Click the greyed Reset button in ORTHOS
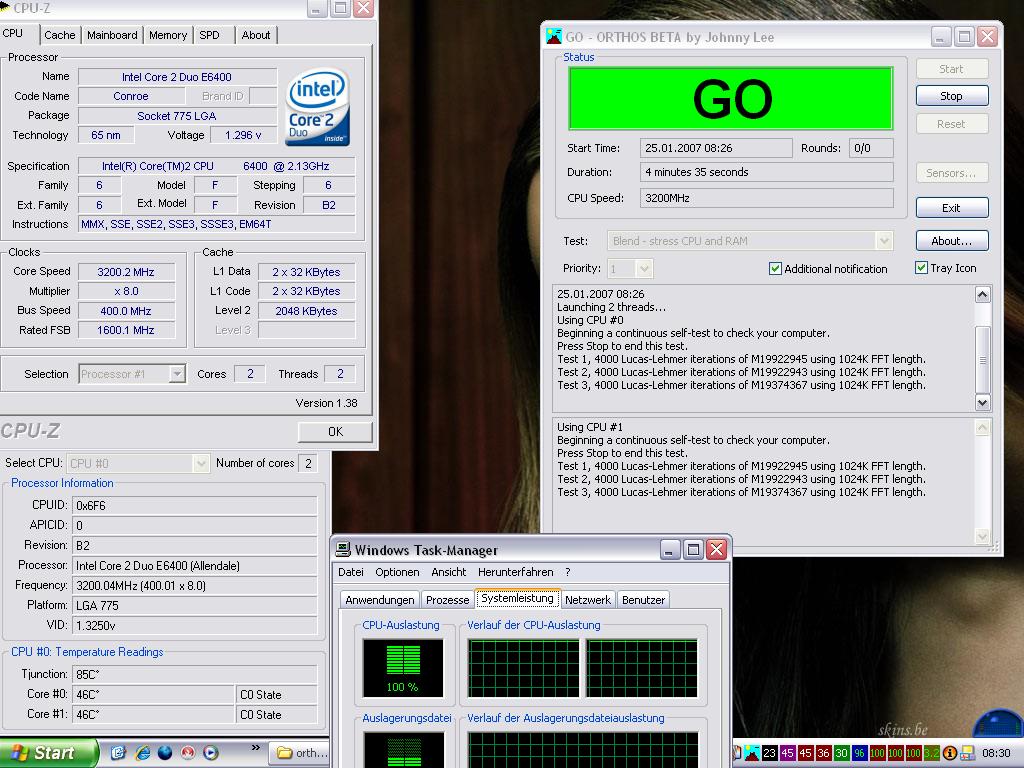Viewport: 1024px width, 768px height. pos(952,124)
